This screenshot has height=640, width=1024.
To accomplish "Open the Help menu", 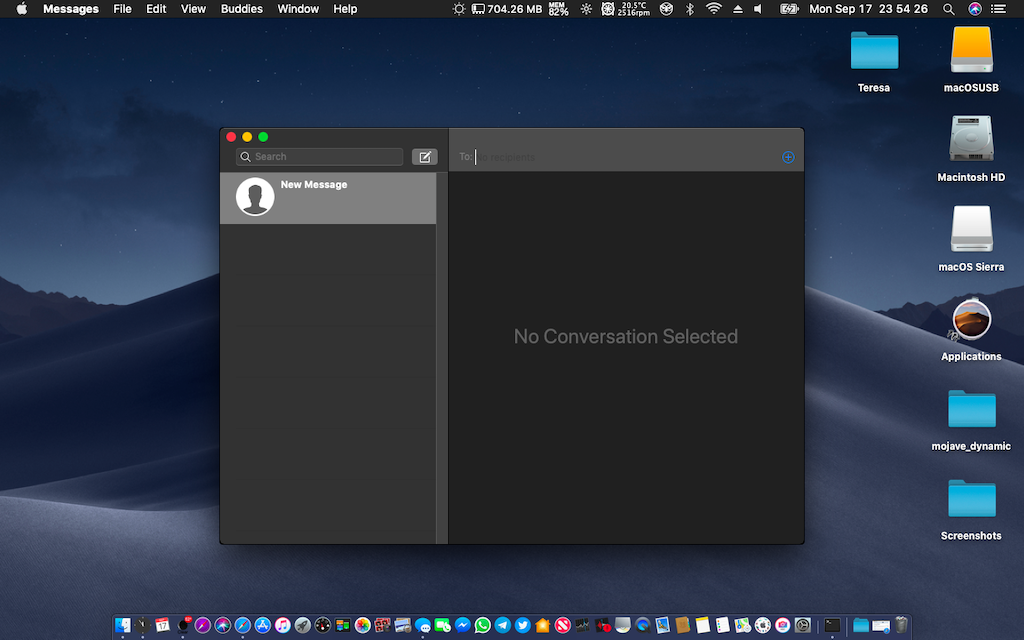I will (345, 8).
